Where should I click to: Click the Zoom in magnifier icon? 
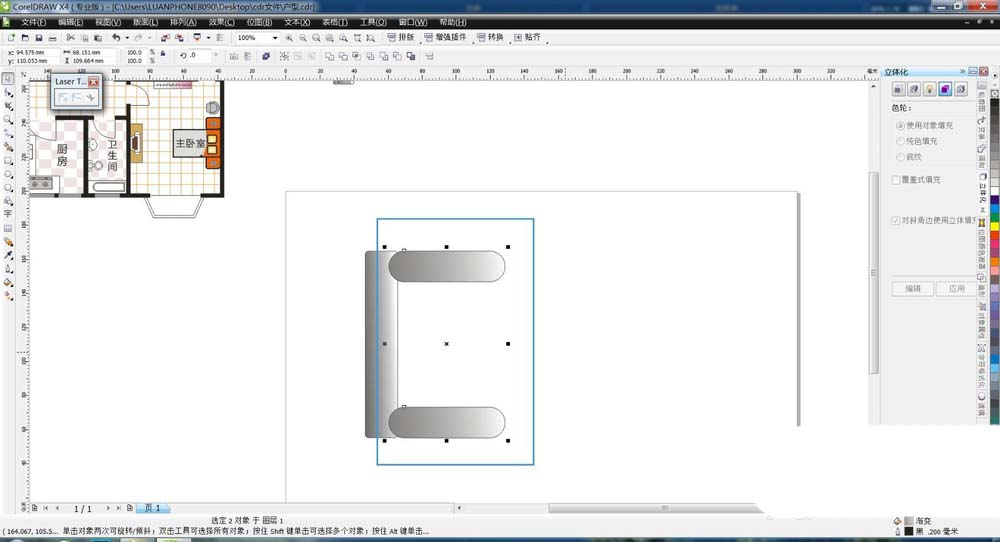click(289, 38)
